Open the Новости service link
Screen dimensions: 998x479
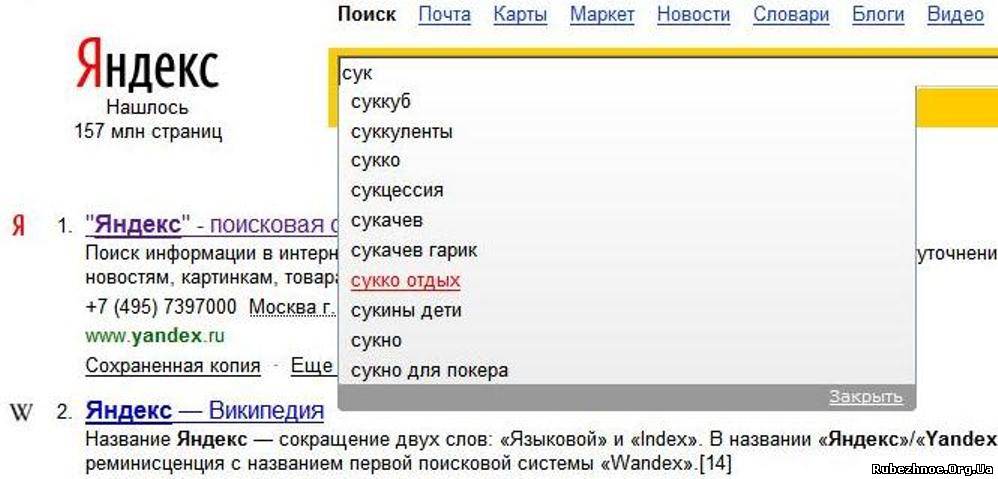pyautogui.click(x=693, y=14)
